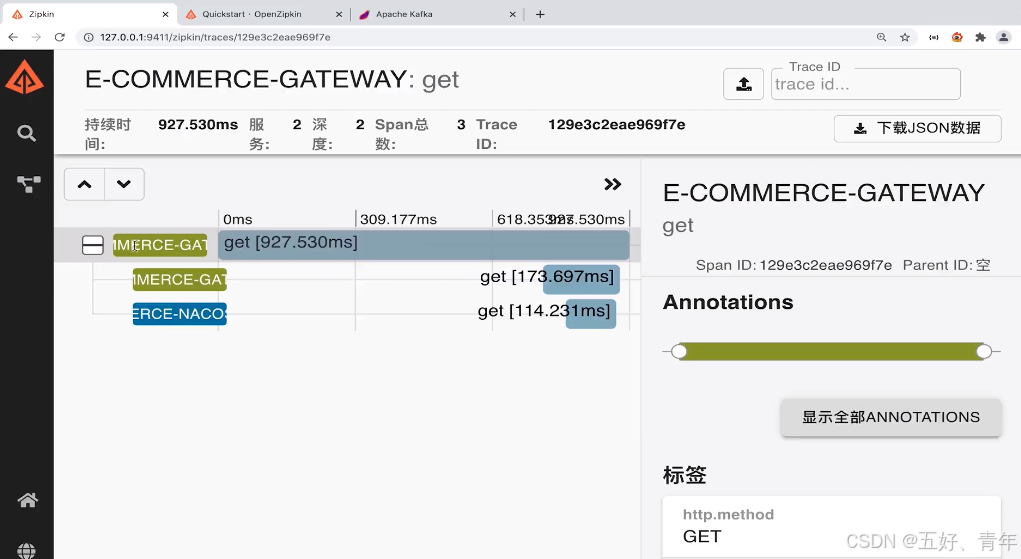Click the red Weibo extension icon

pyautogui.click(x=957, y=37)
